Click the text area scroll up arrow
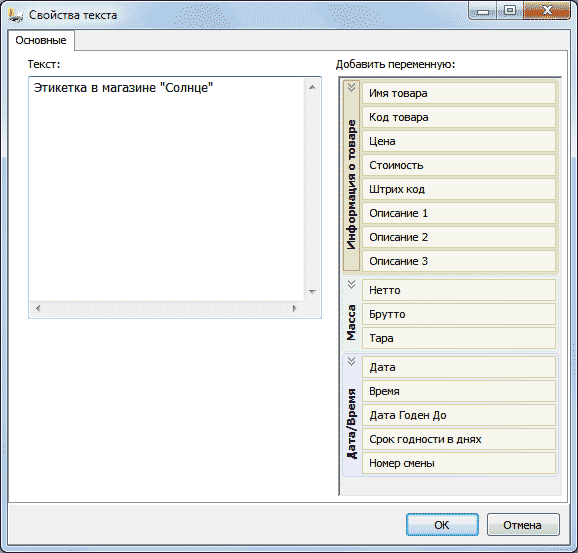Viewport: 578px width, 553px height. point(312,87)
